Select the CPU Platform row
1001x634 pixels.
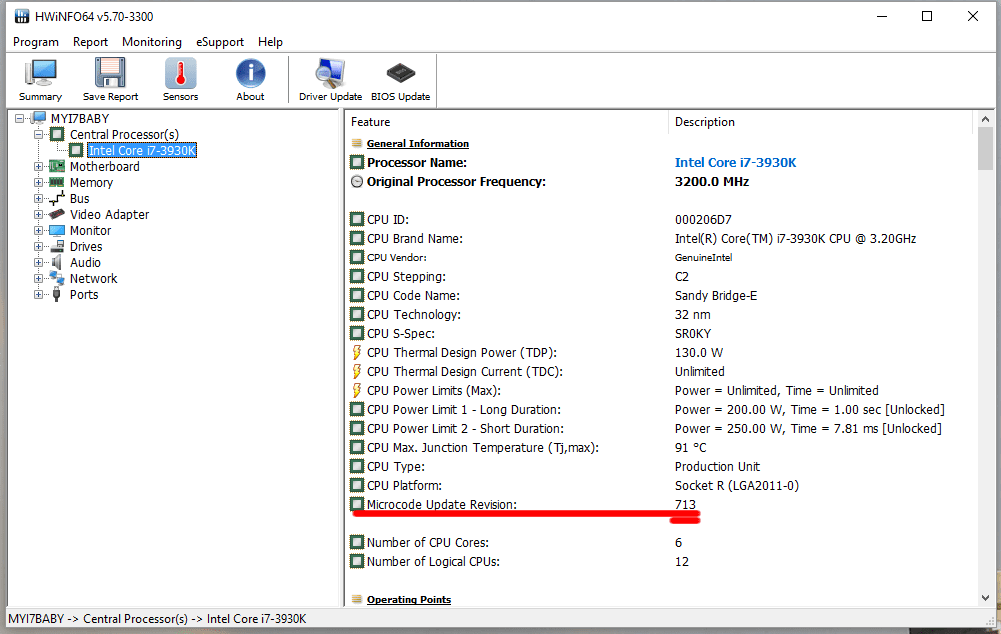tap(661, 485)
